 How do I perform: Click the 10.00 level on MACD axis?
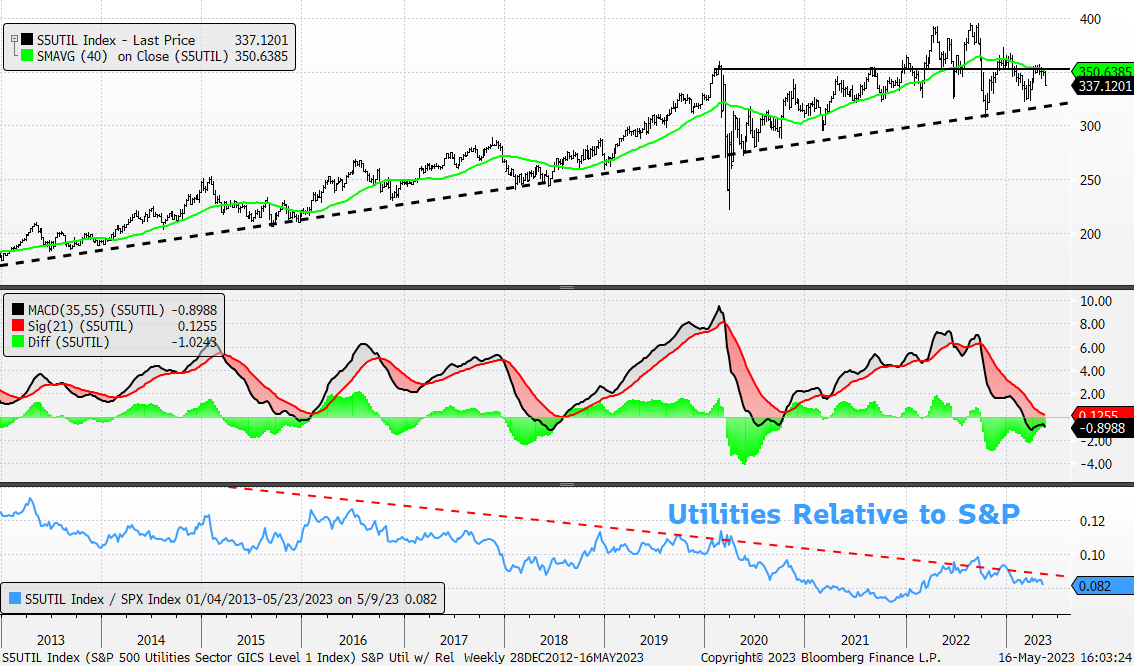pos(1095,301)
